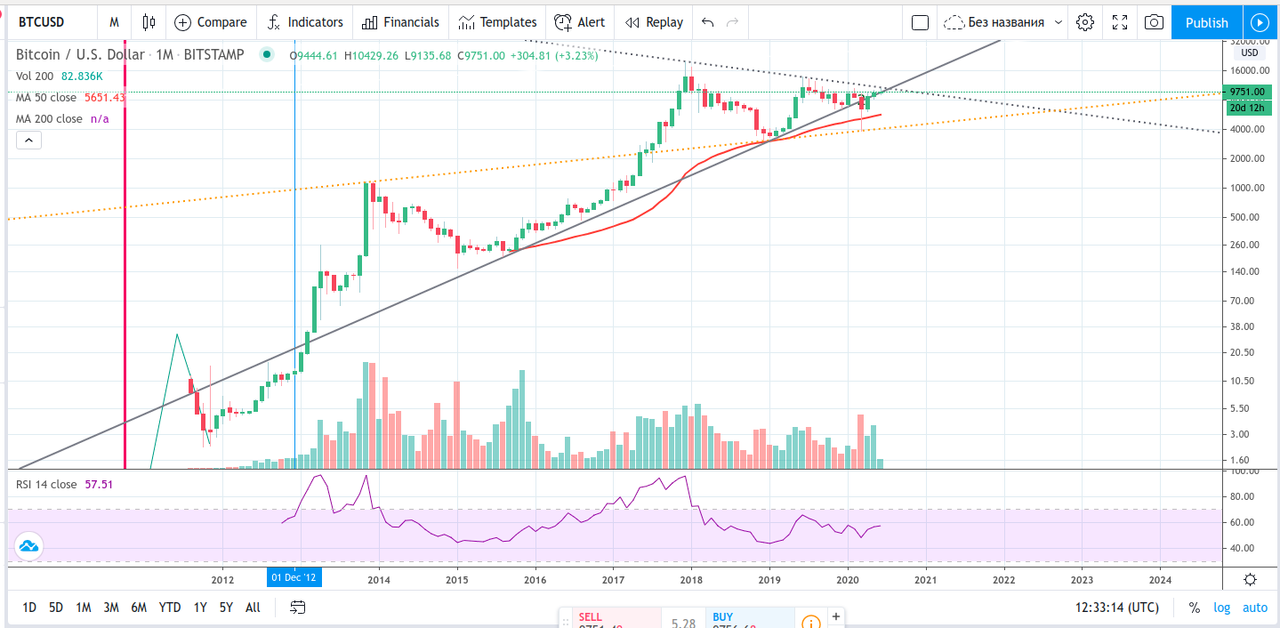
Task: Toggle logarithmic scale
Action: coord(1222,607)
